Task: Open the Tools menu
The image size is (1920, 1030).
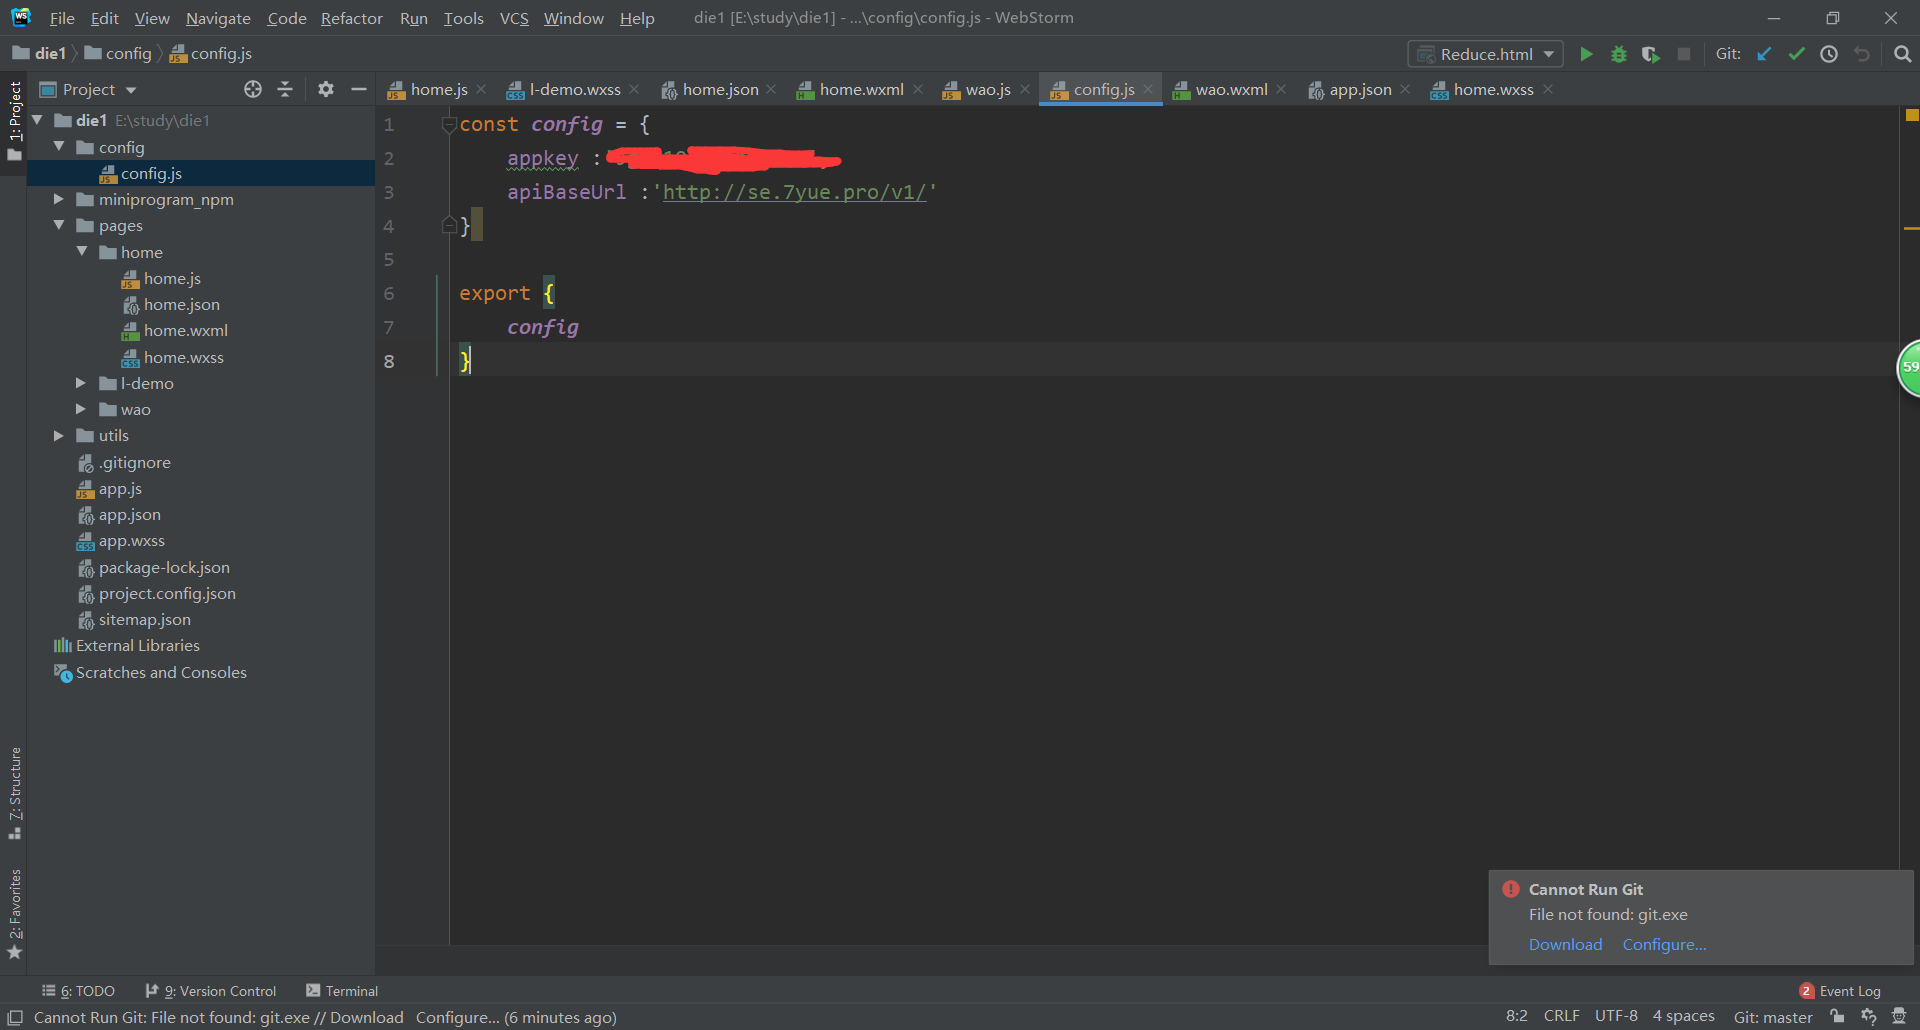Action: tap(463, 18)
